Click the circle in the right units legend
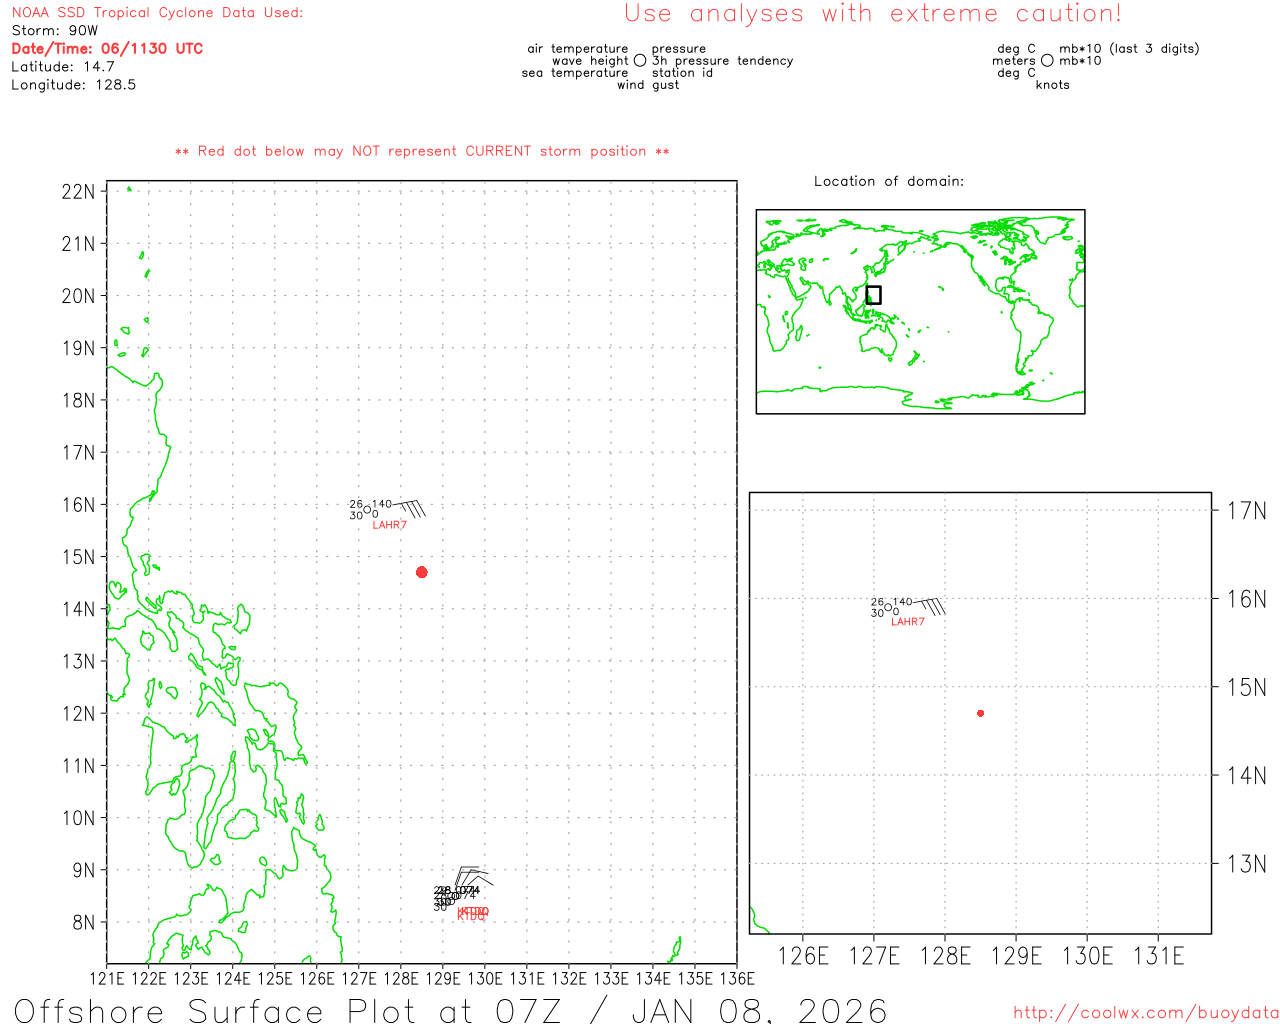This screenshot has width=1280, height=1024. pyautogui.click(x=1047, y=61)
